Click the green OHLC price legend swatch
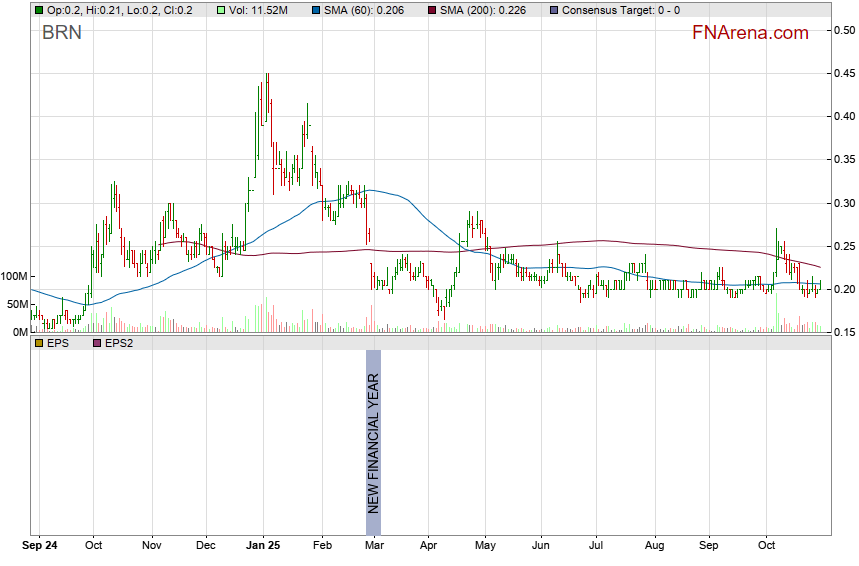 39,10
